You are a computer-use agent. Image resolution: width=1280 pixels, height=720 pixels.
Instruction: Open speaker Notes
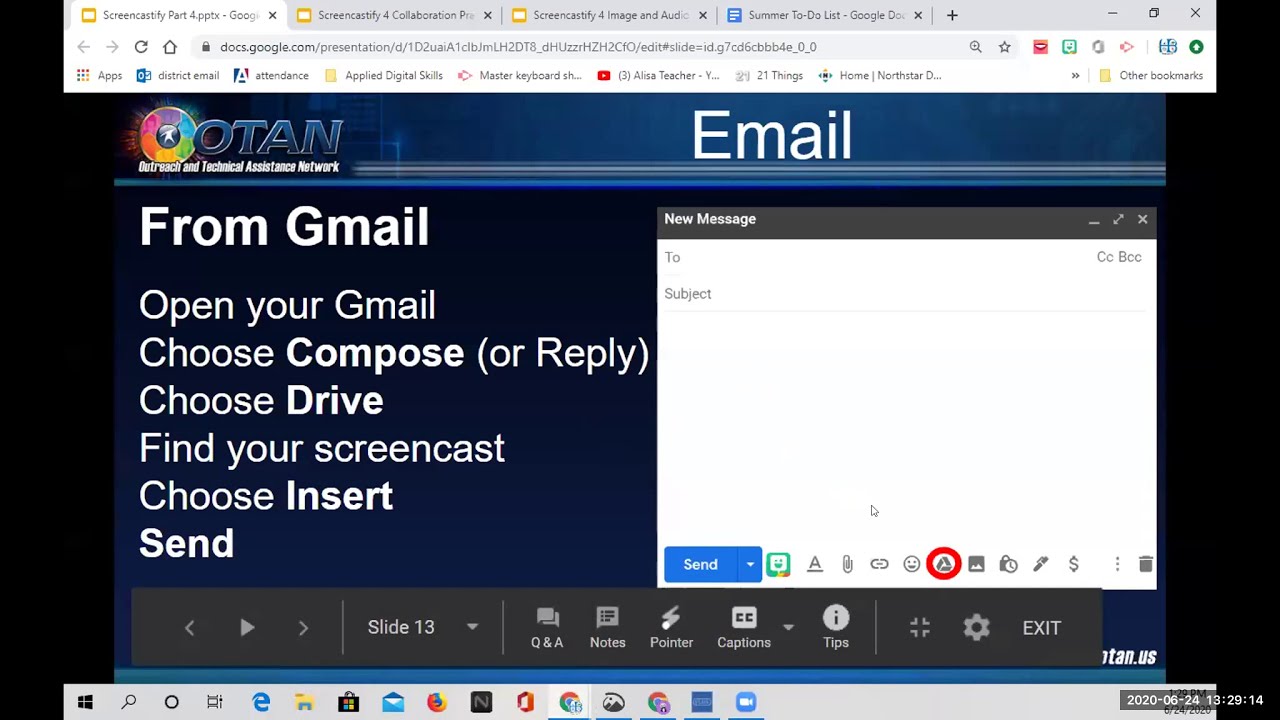607,628
